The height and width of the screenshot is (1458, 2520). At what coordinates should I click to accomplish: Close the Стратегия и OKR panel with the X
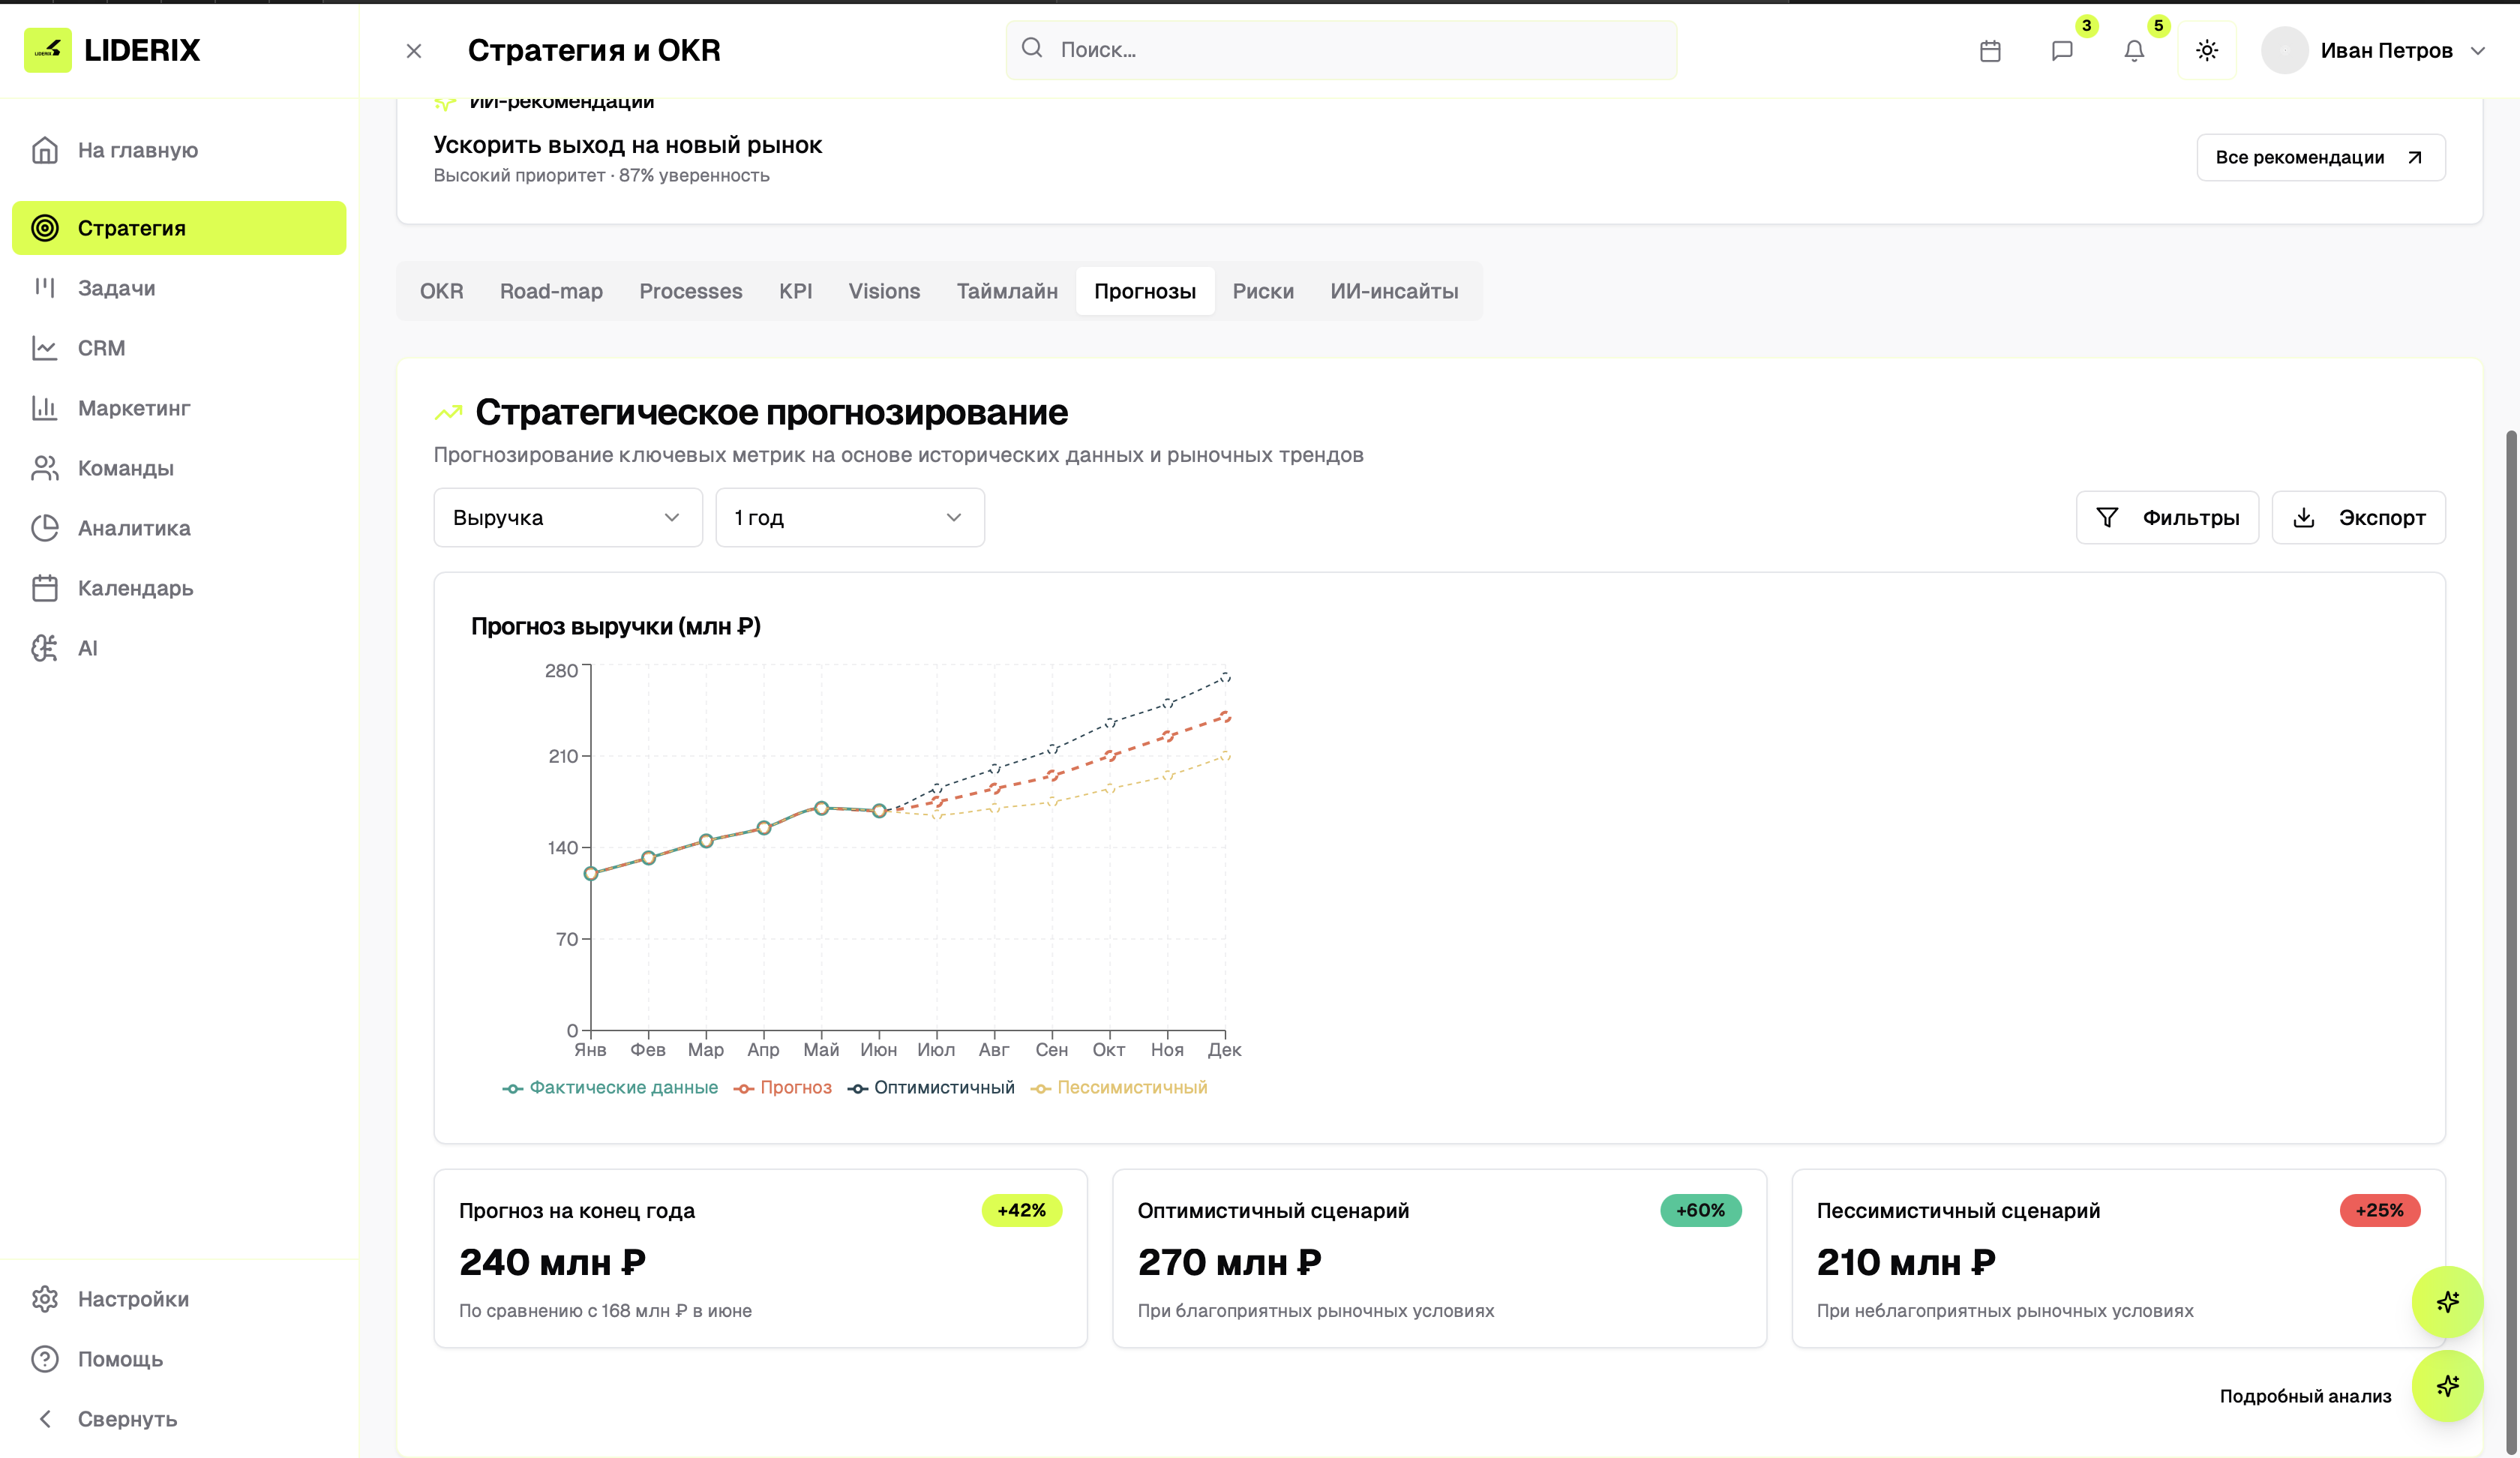pos(414,50)
